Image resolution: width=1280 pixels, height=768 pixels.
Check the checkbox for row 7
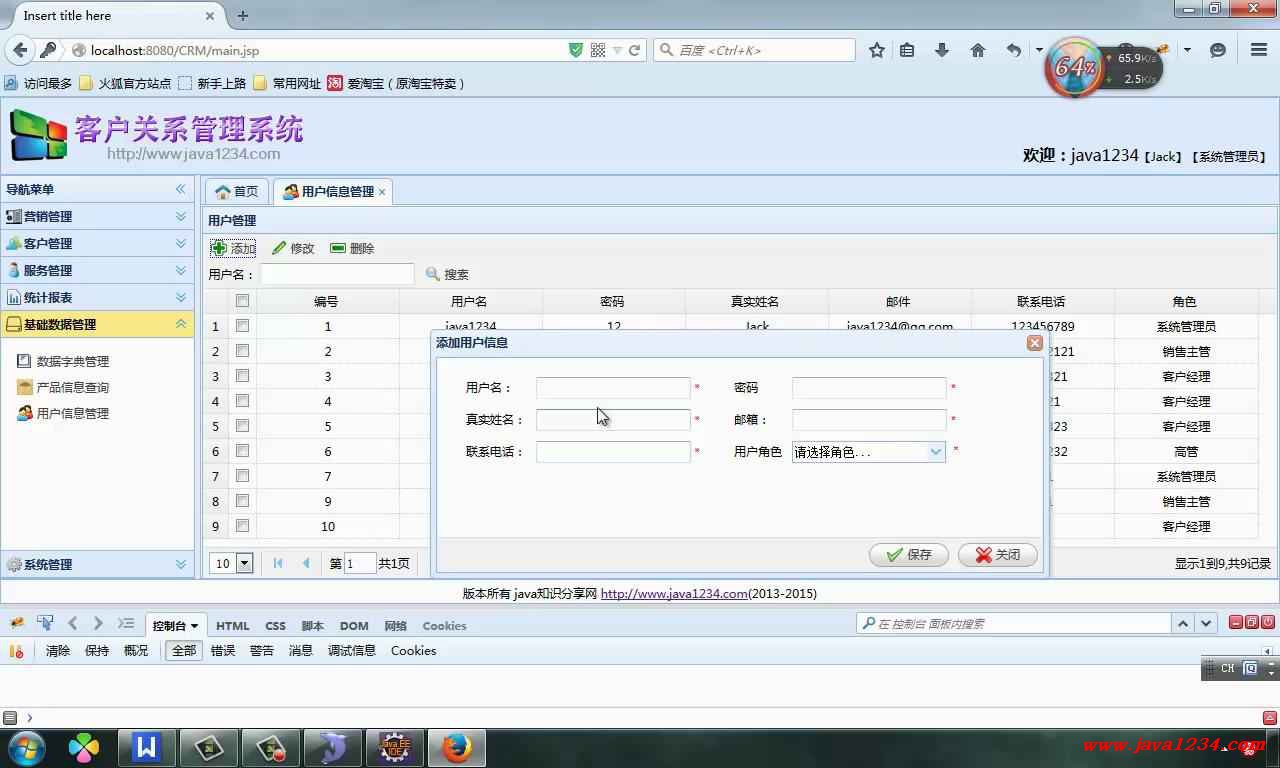pos(242,476)
